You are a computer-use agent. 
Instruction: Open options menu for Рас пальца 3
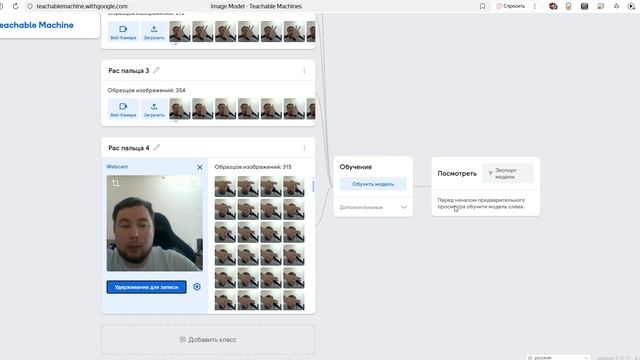[x=304, y=71]
